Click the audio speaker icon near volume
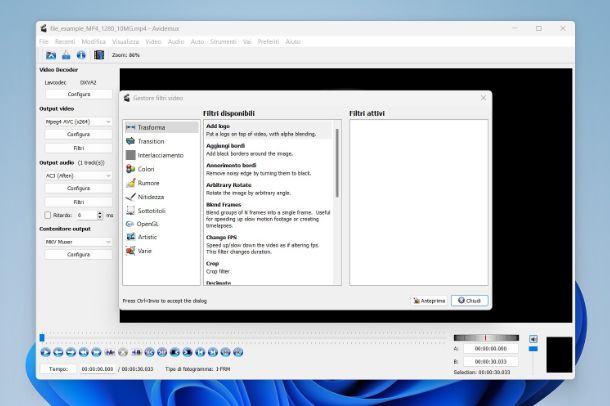610x406 pixels. pos(533,339)
